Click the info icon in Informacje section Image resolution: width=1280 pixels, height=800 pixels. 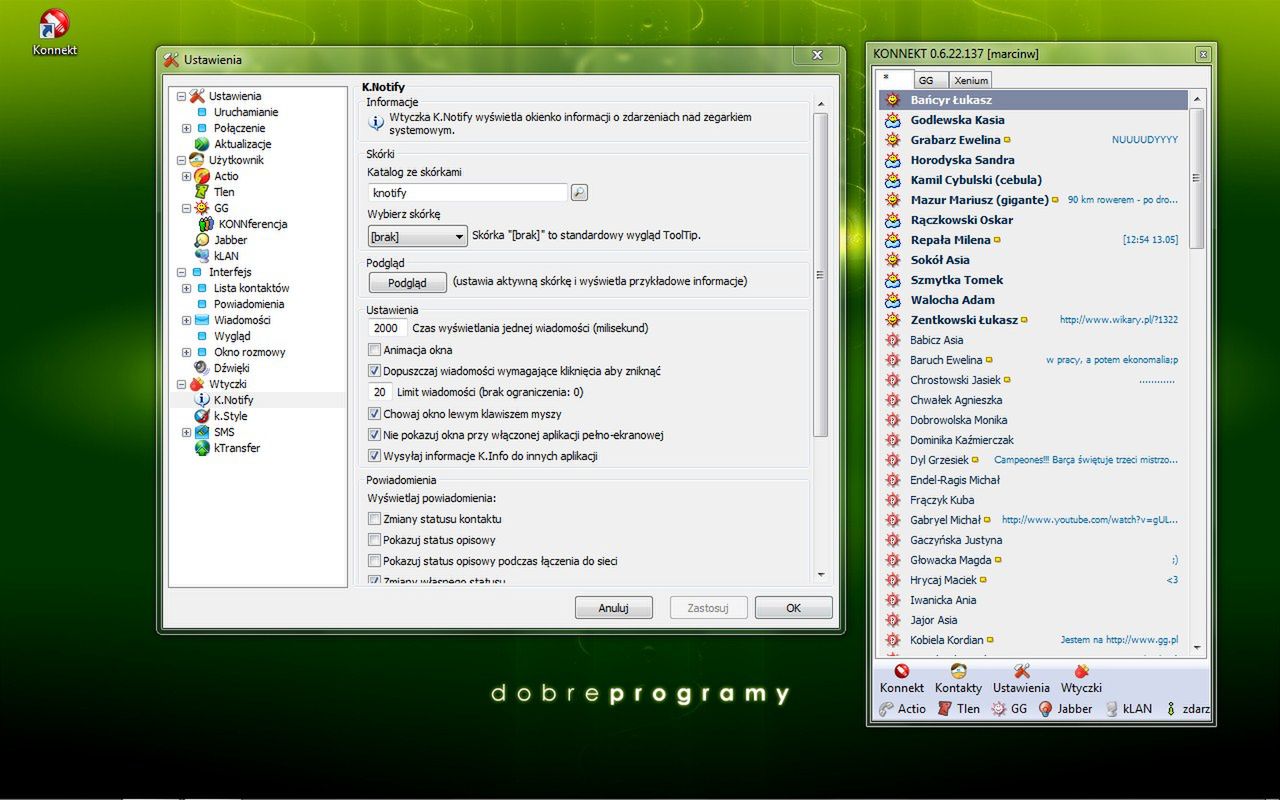pyautogui.click(x=376, y=123)
